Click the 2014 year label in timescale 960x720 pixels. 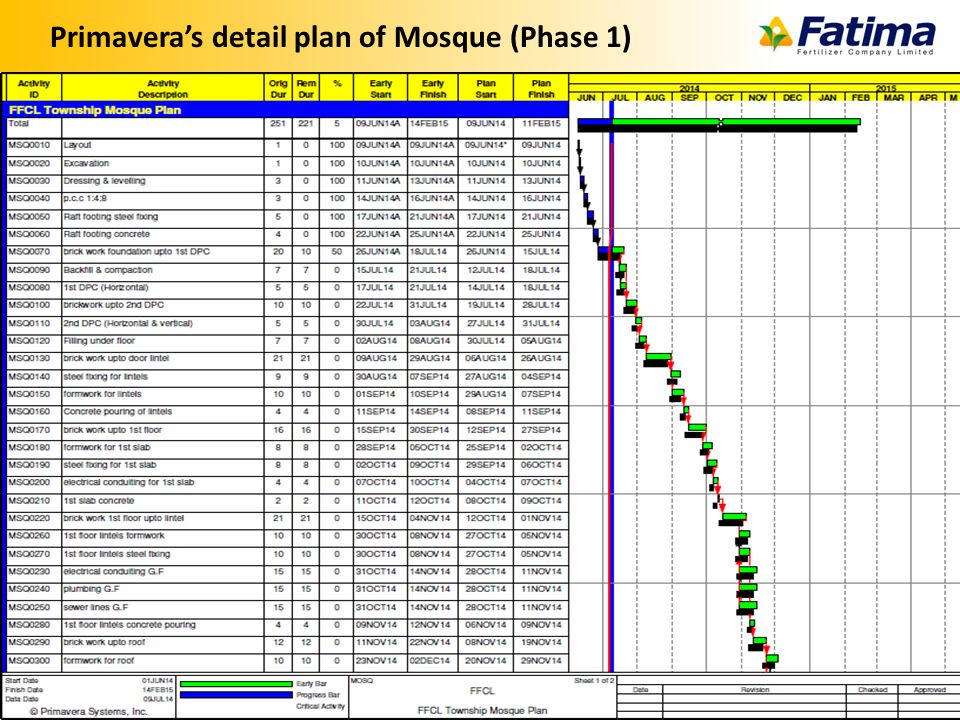[x=689, y=88]
